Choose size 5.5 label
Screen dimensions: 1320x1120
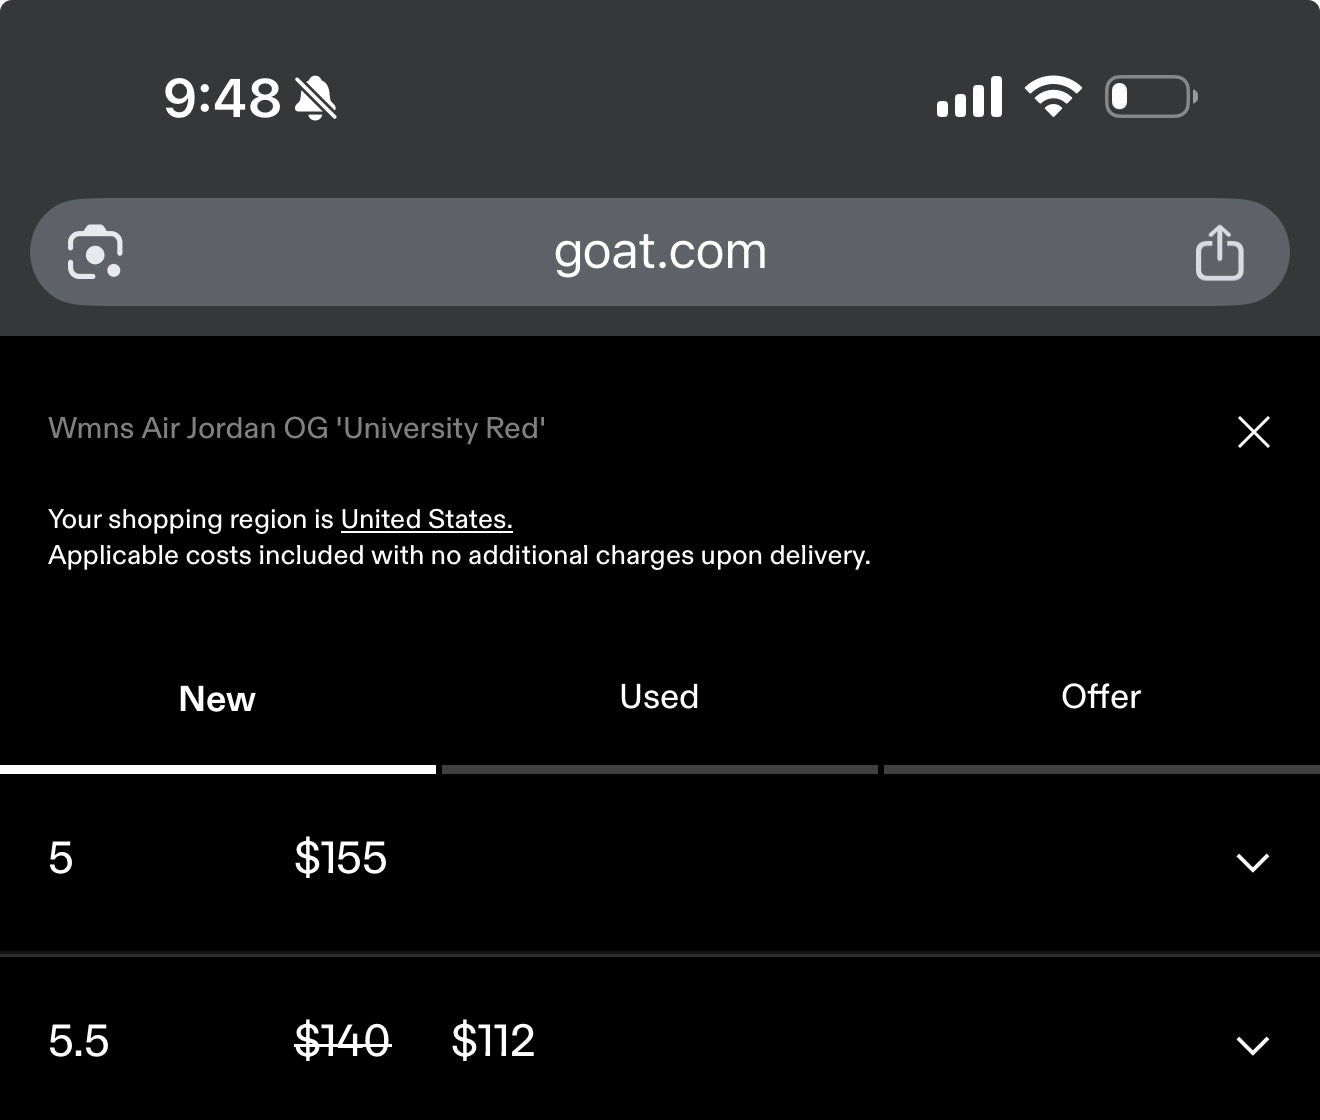78,1041
